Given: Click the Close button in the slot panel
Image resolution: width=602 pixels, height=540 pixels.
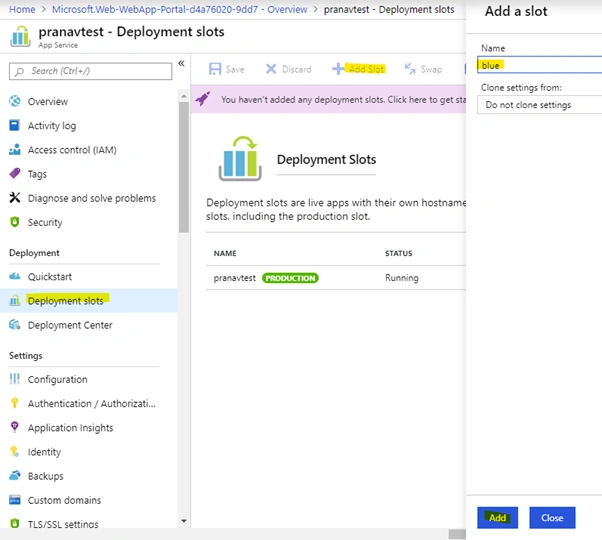Looking at the screenshot, I should tap(552, 518).
